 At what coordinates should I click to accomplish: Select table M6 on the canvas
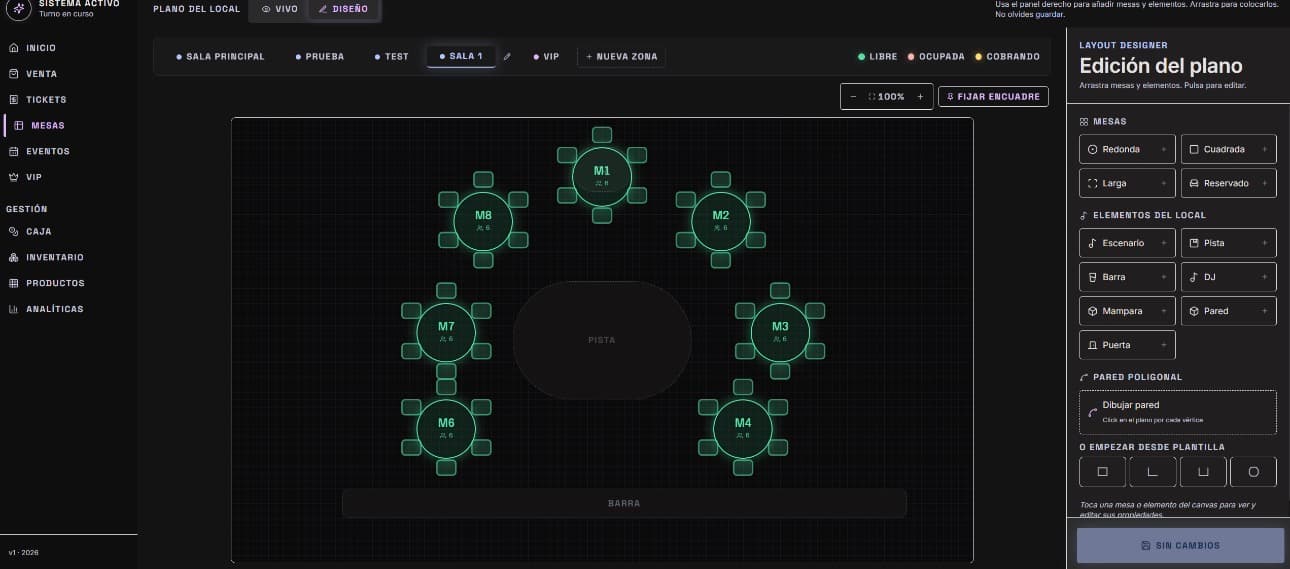[x=446, y=427]
